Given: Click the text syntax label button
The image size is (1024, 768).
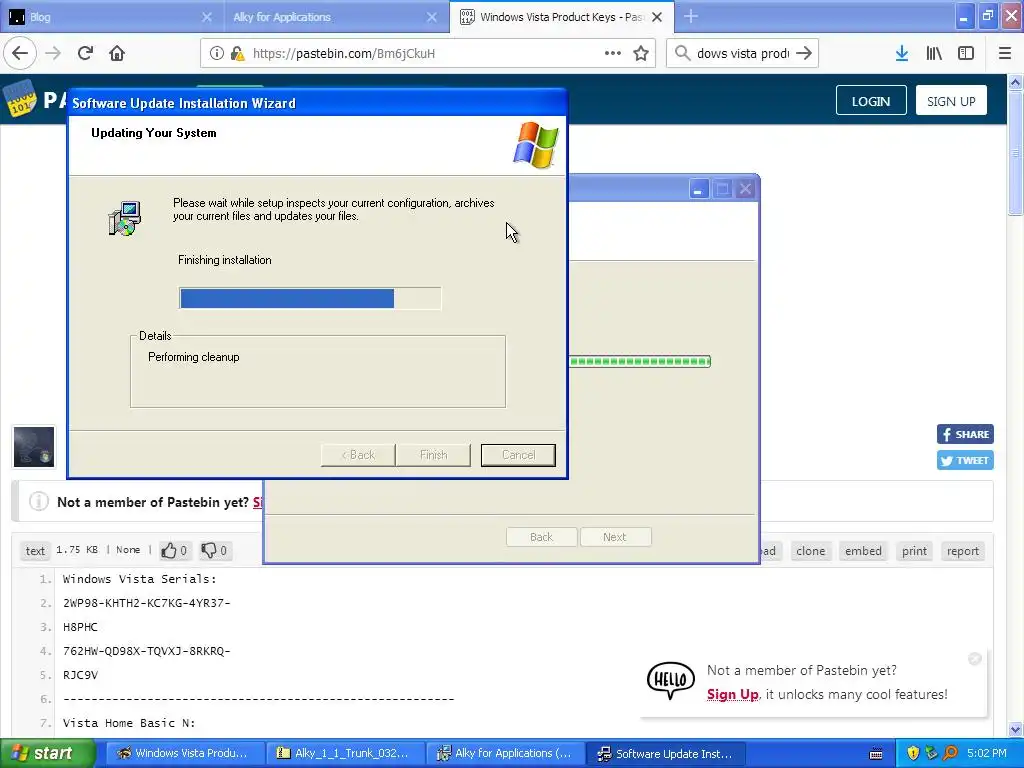Looking at the screenshot, I should coord(35,551).
